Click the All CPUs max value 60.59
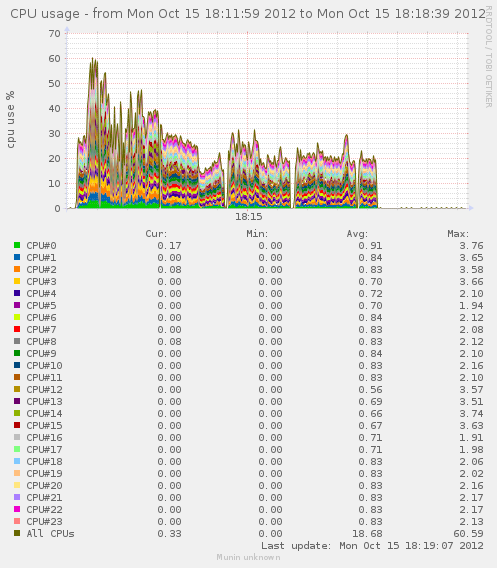497x568 pixels. pyautogui.click(x=468, y=534)
